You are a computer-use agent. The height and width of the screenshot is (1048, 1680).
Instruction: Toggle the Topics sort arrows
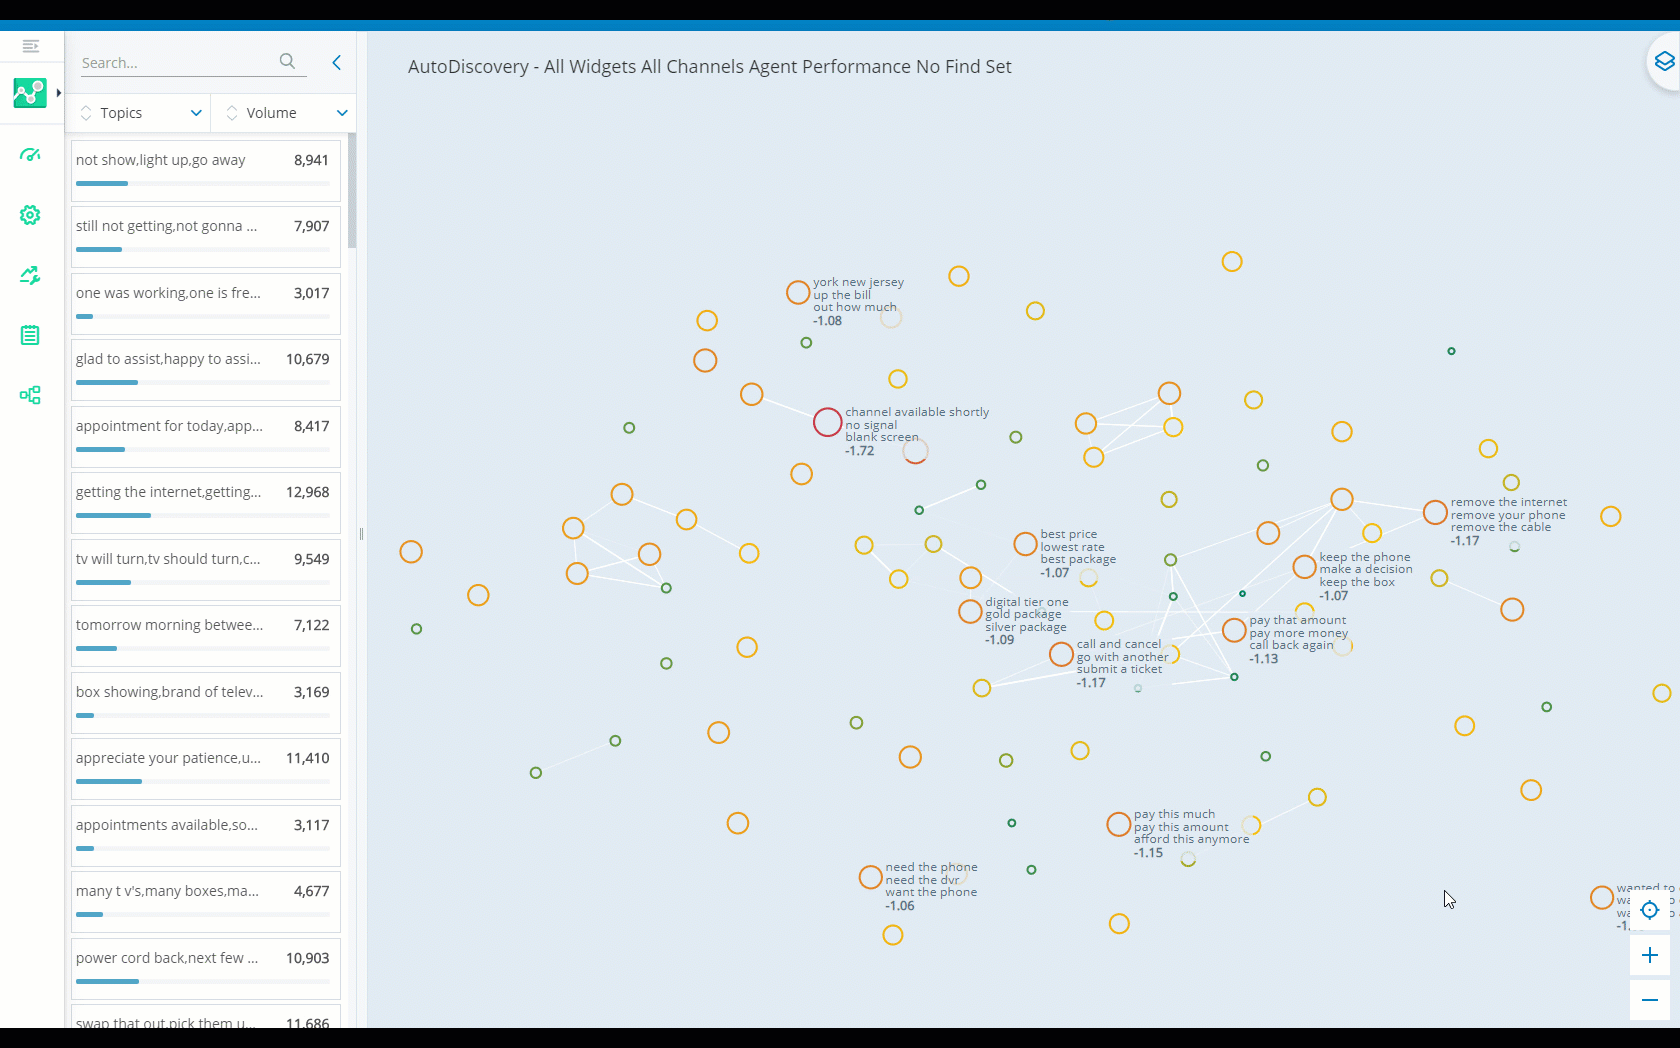[86, 113]
